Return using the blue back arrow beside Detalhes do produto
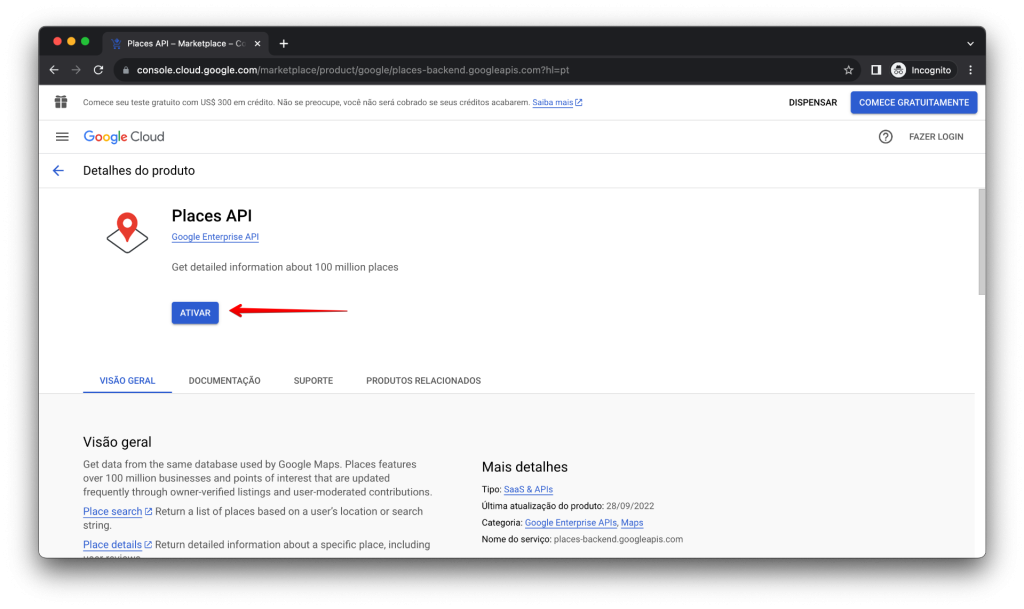 [x=58, y=170]
